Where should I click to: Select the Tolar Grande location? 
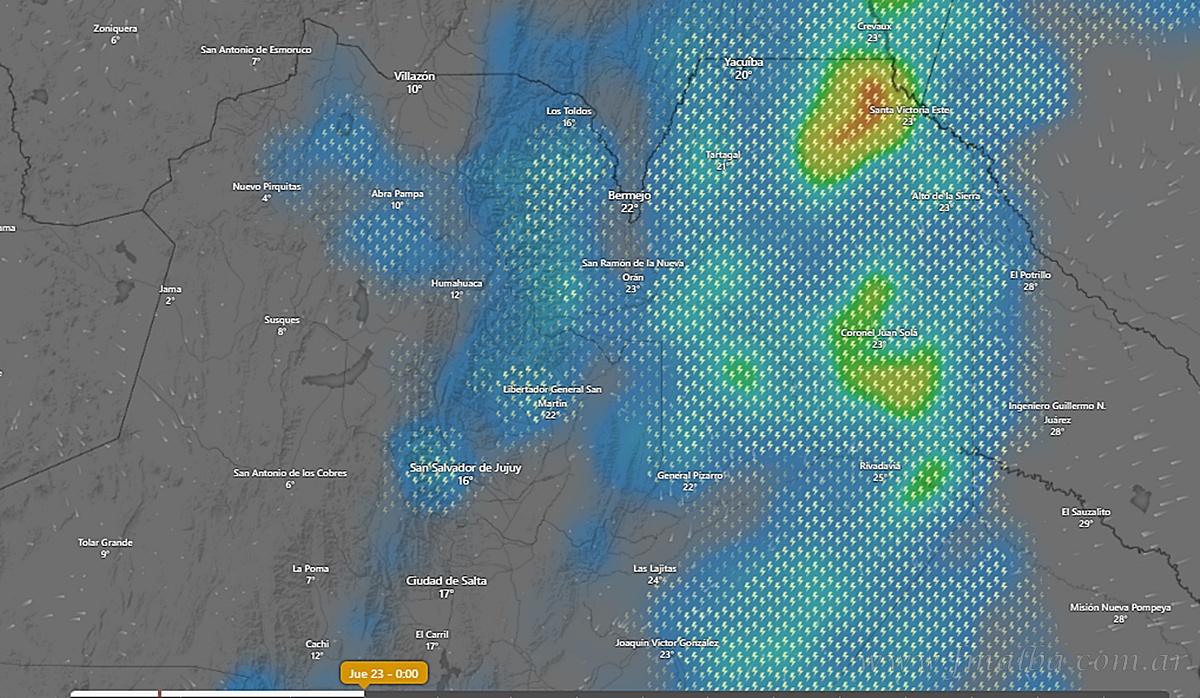pos(105,543)
